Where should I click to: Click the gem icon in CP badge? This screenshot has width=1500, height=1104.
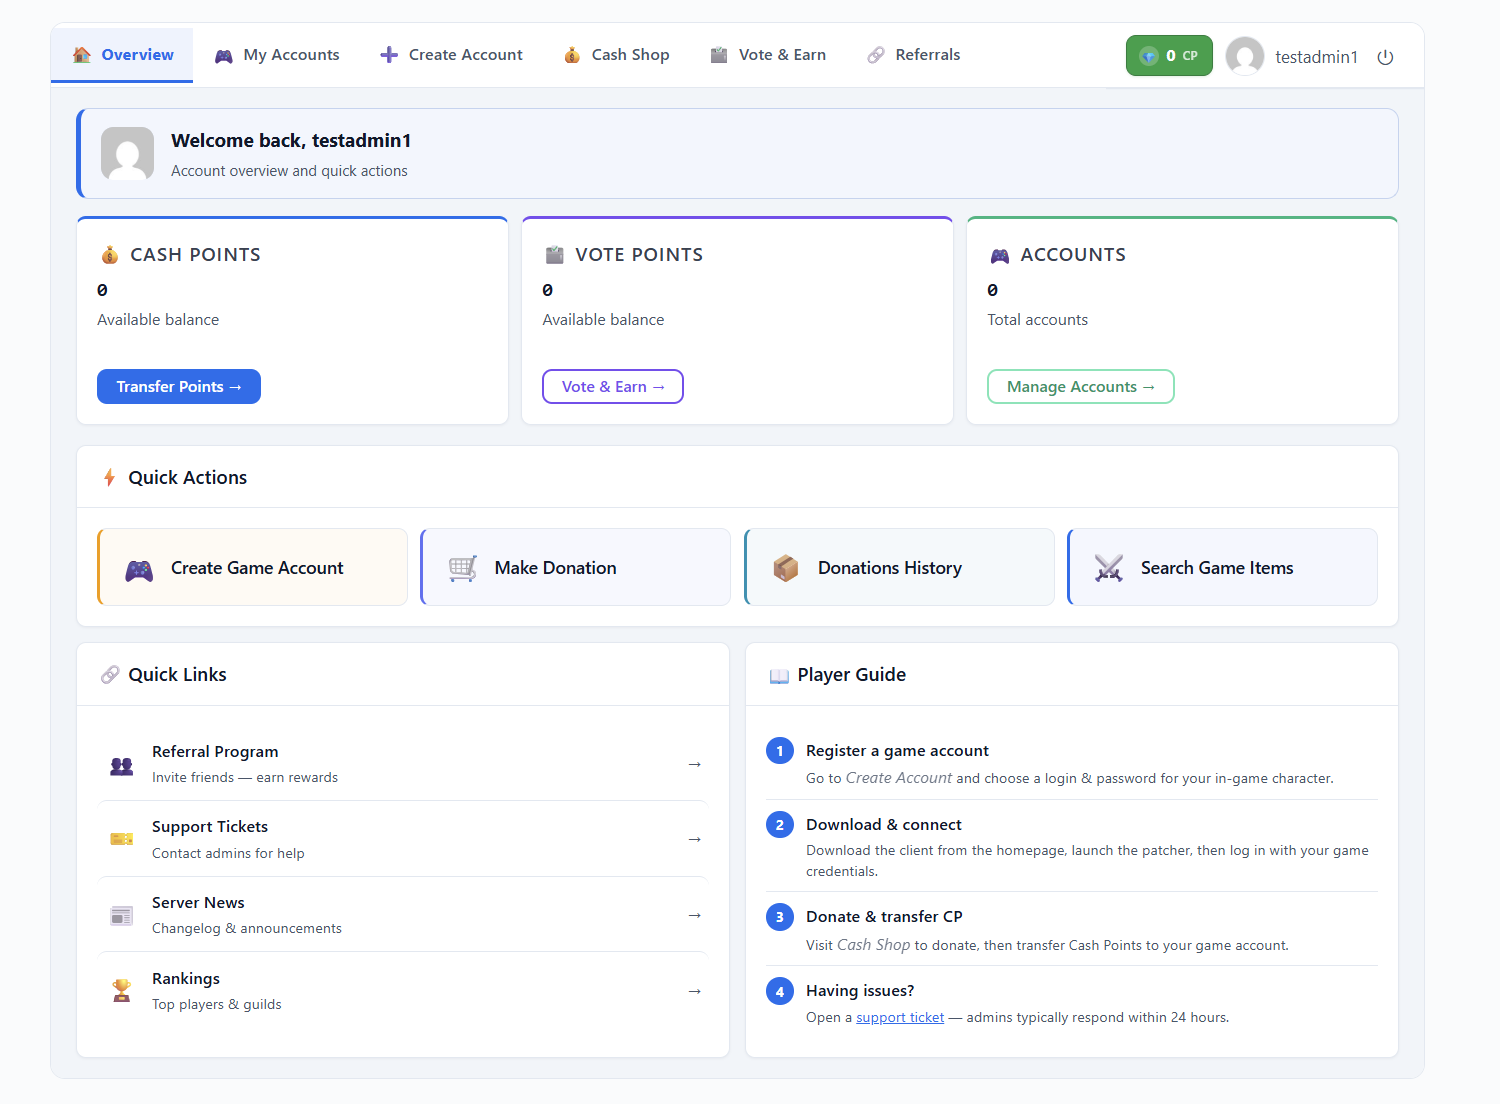pos(1149,56)
